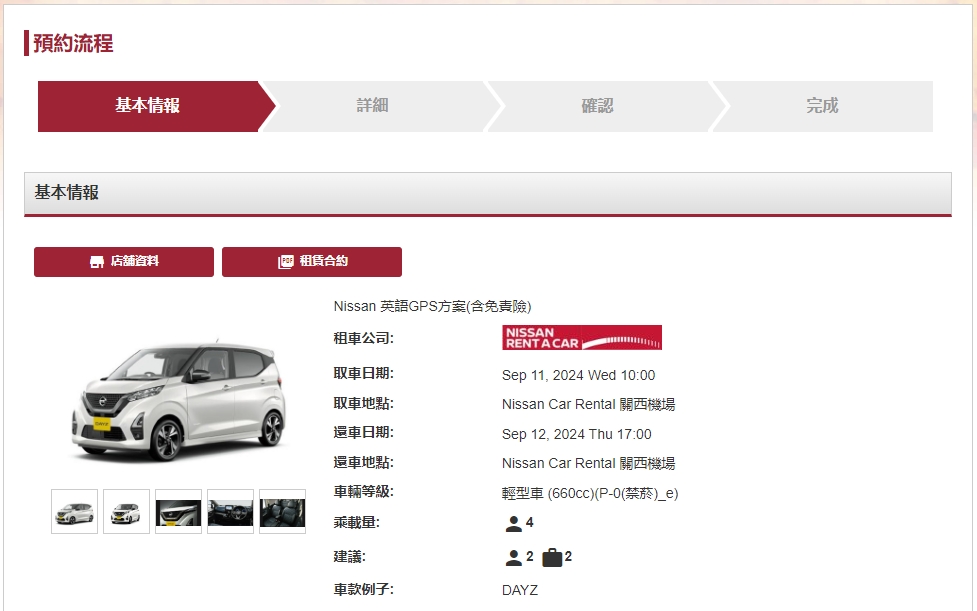Click the luggage icon in 建議 row

(552, 557)
